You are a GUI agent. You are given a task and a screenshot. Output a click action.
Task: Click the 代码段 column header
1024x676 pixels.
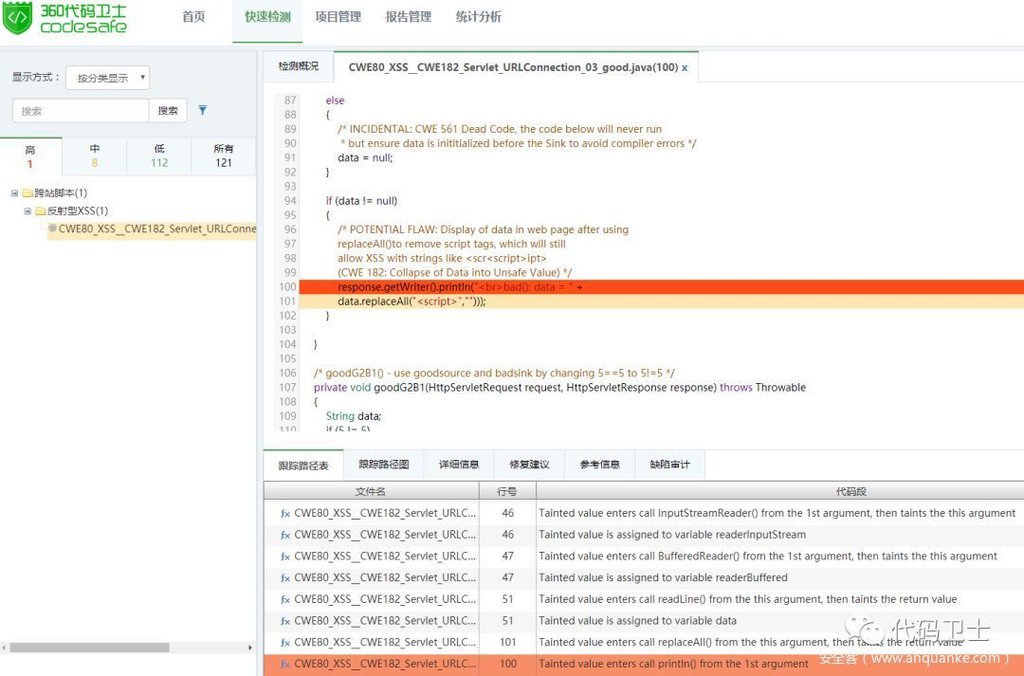click(x=780, y=491)
